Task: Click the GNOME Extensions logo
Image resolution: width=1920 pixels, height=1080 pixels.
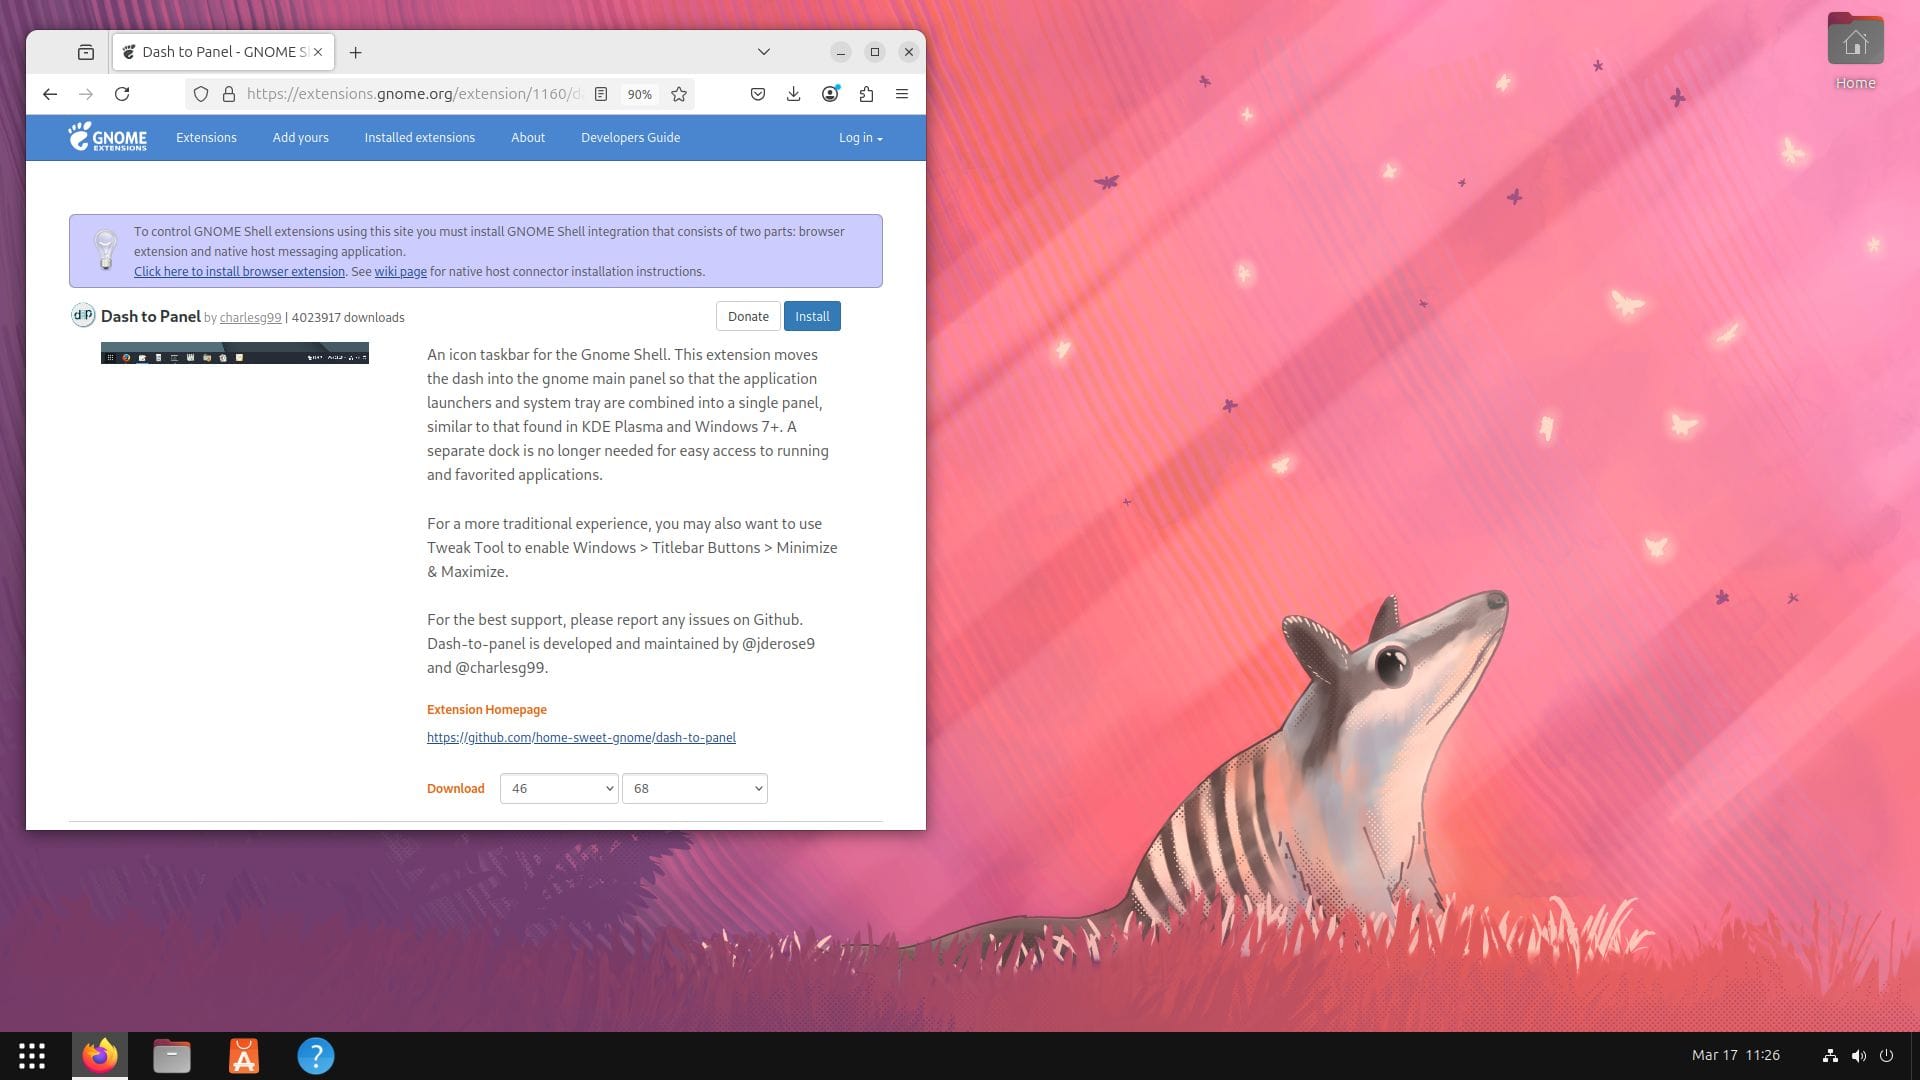Action: [107, 138]
